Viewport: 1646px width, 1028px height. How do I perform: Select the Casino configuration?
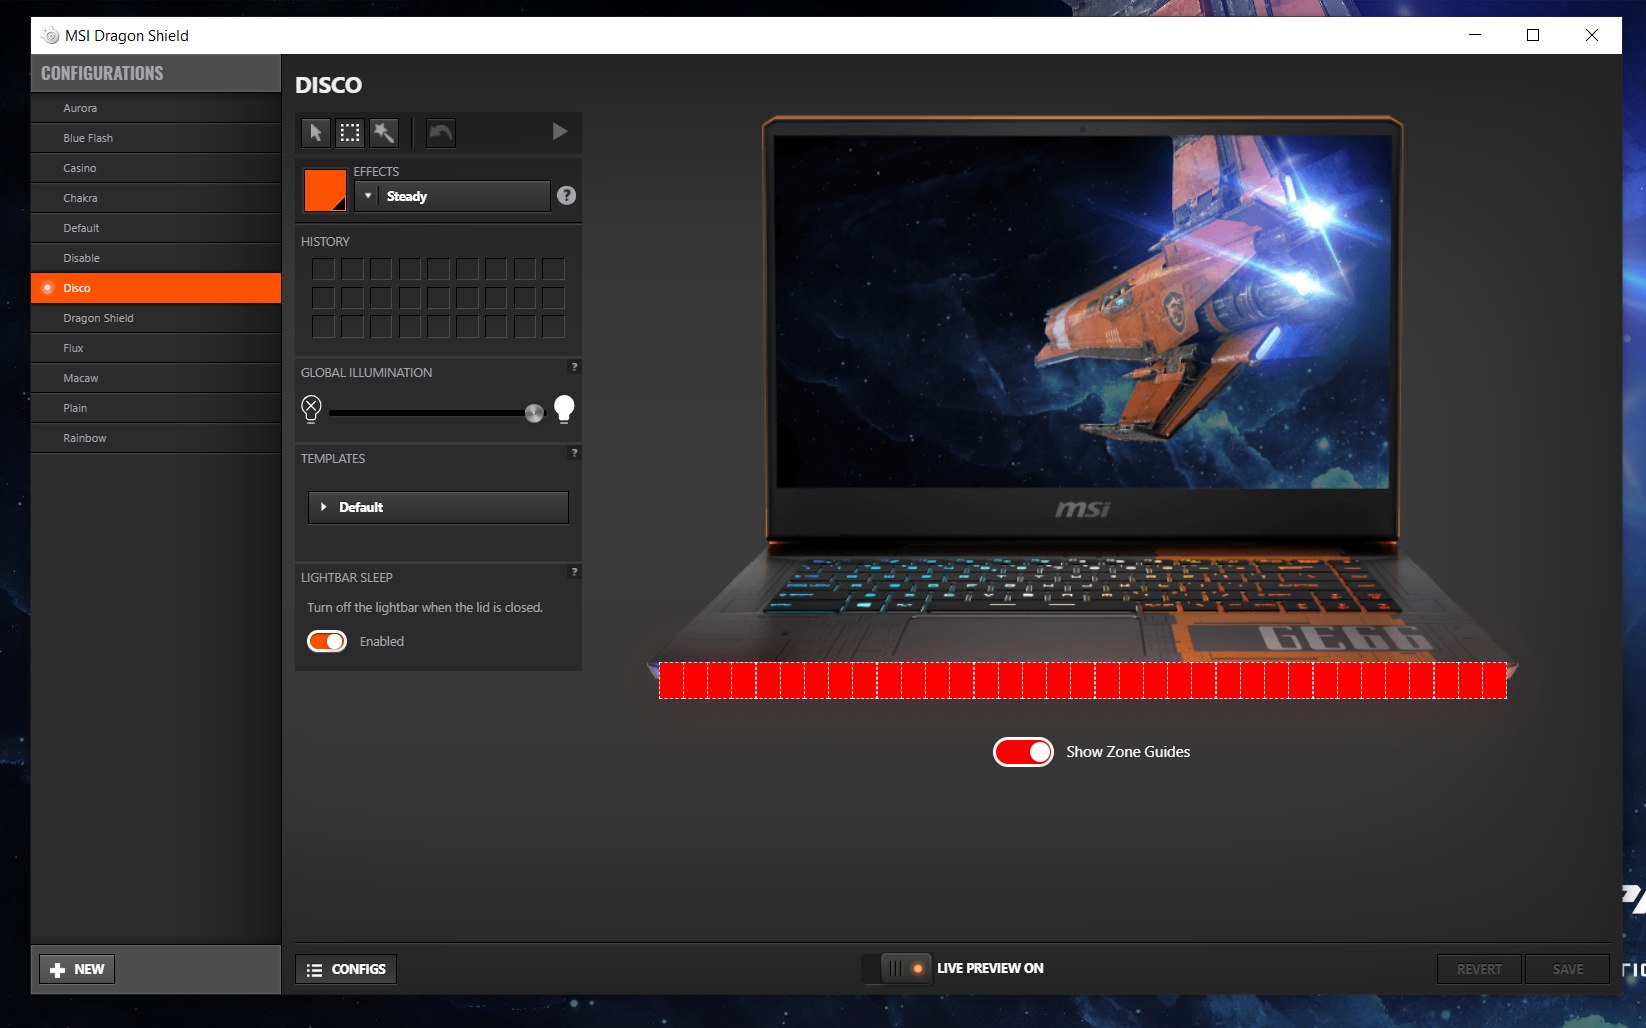click(156, 168)
